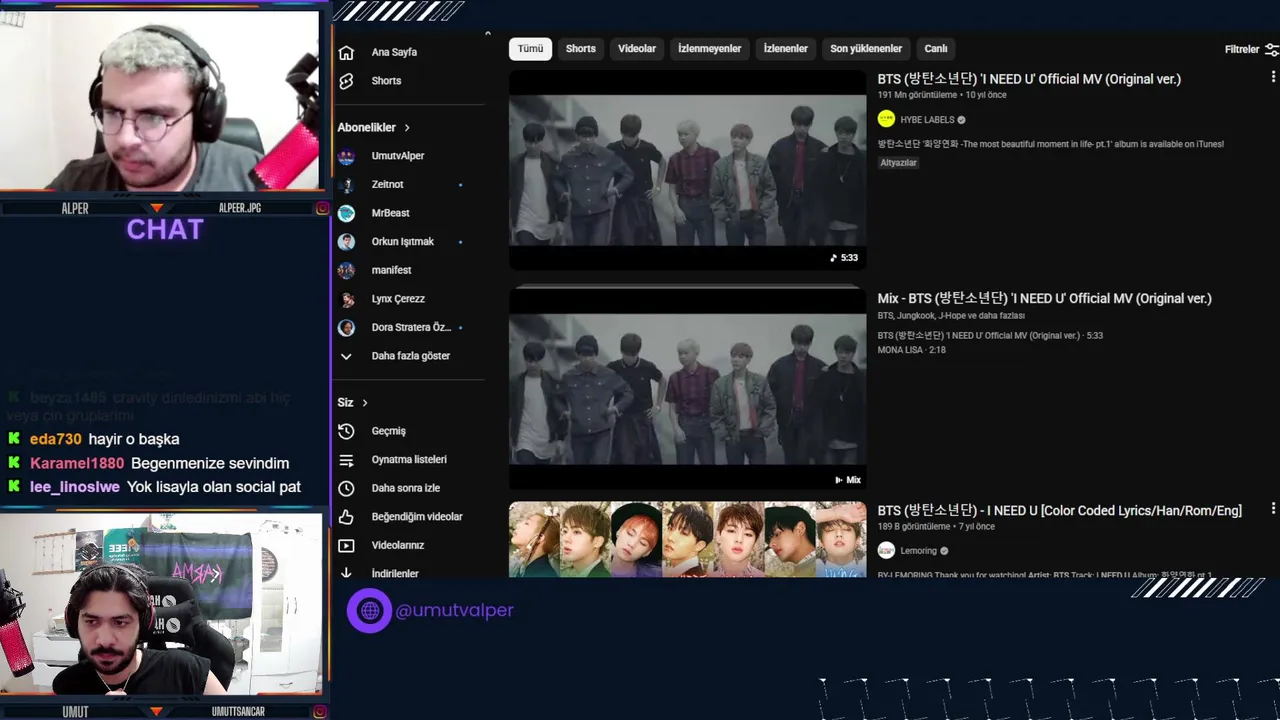Open Beğendiğim videolar thumbs-up icon
Screen dimensions: 1280x720
point(346,517)
